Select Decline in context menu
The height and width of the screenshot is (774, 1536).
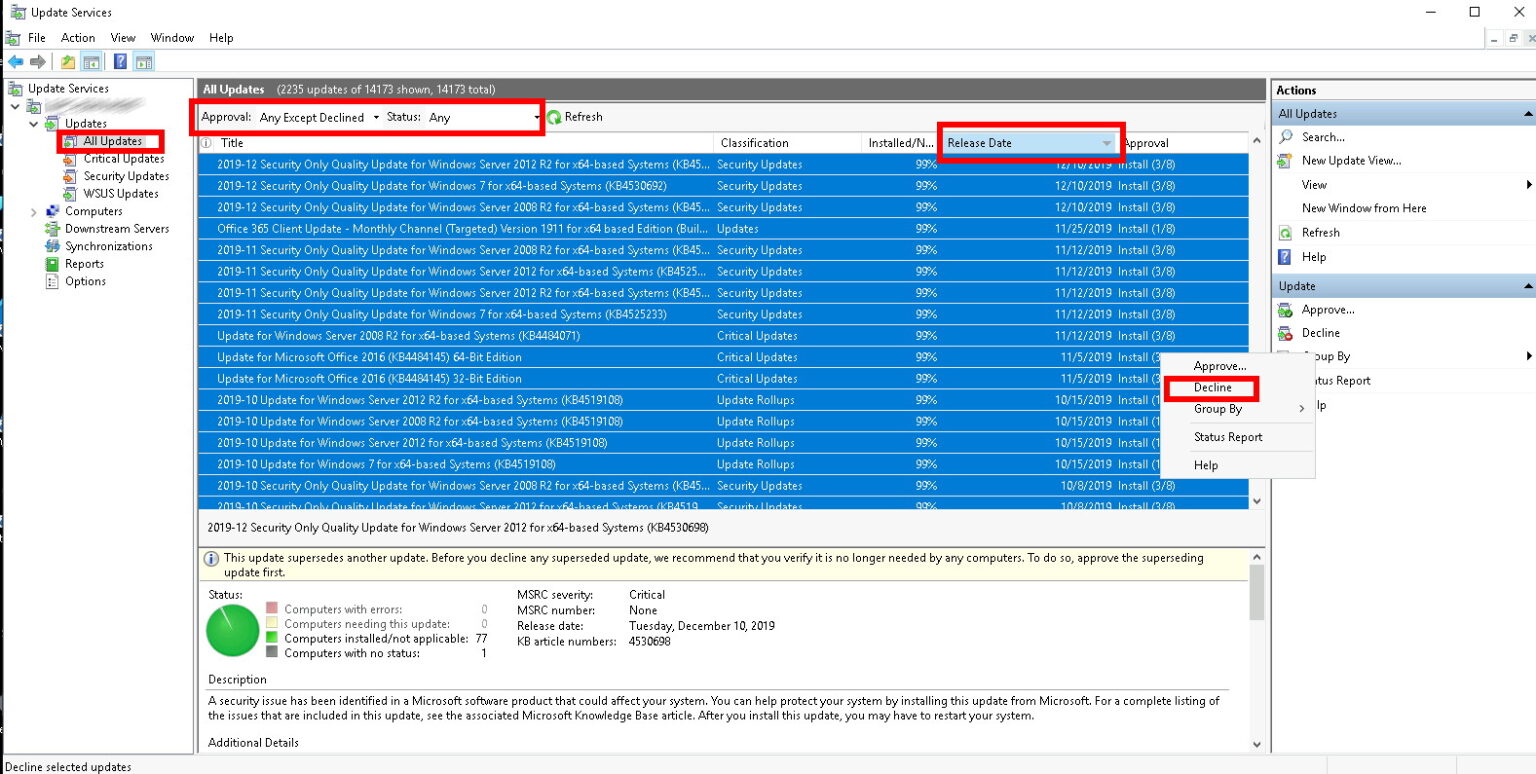coord(1212,388)
